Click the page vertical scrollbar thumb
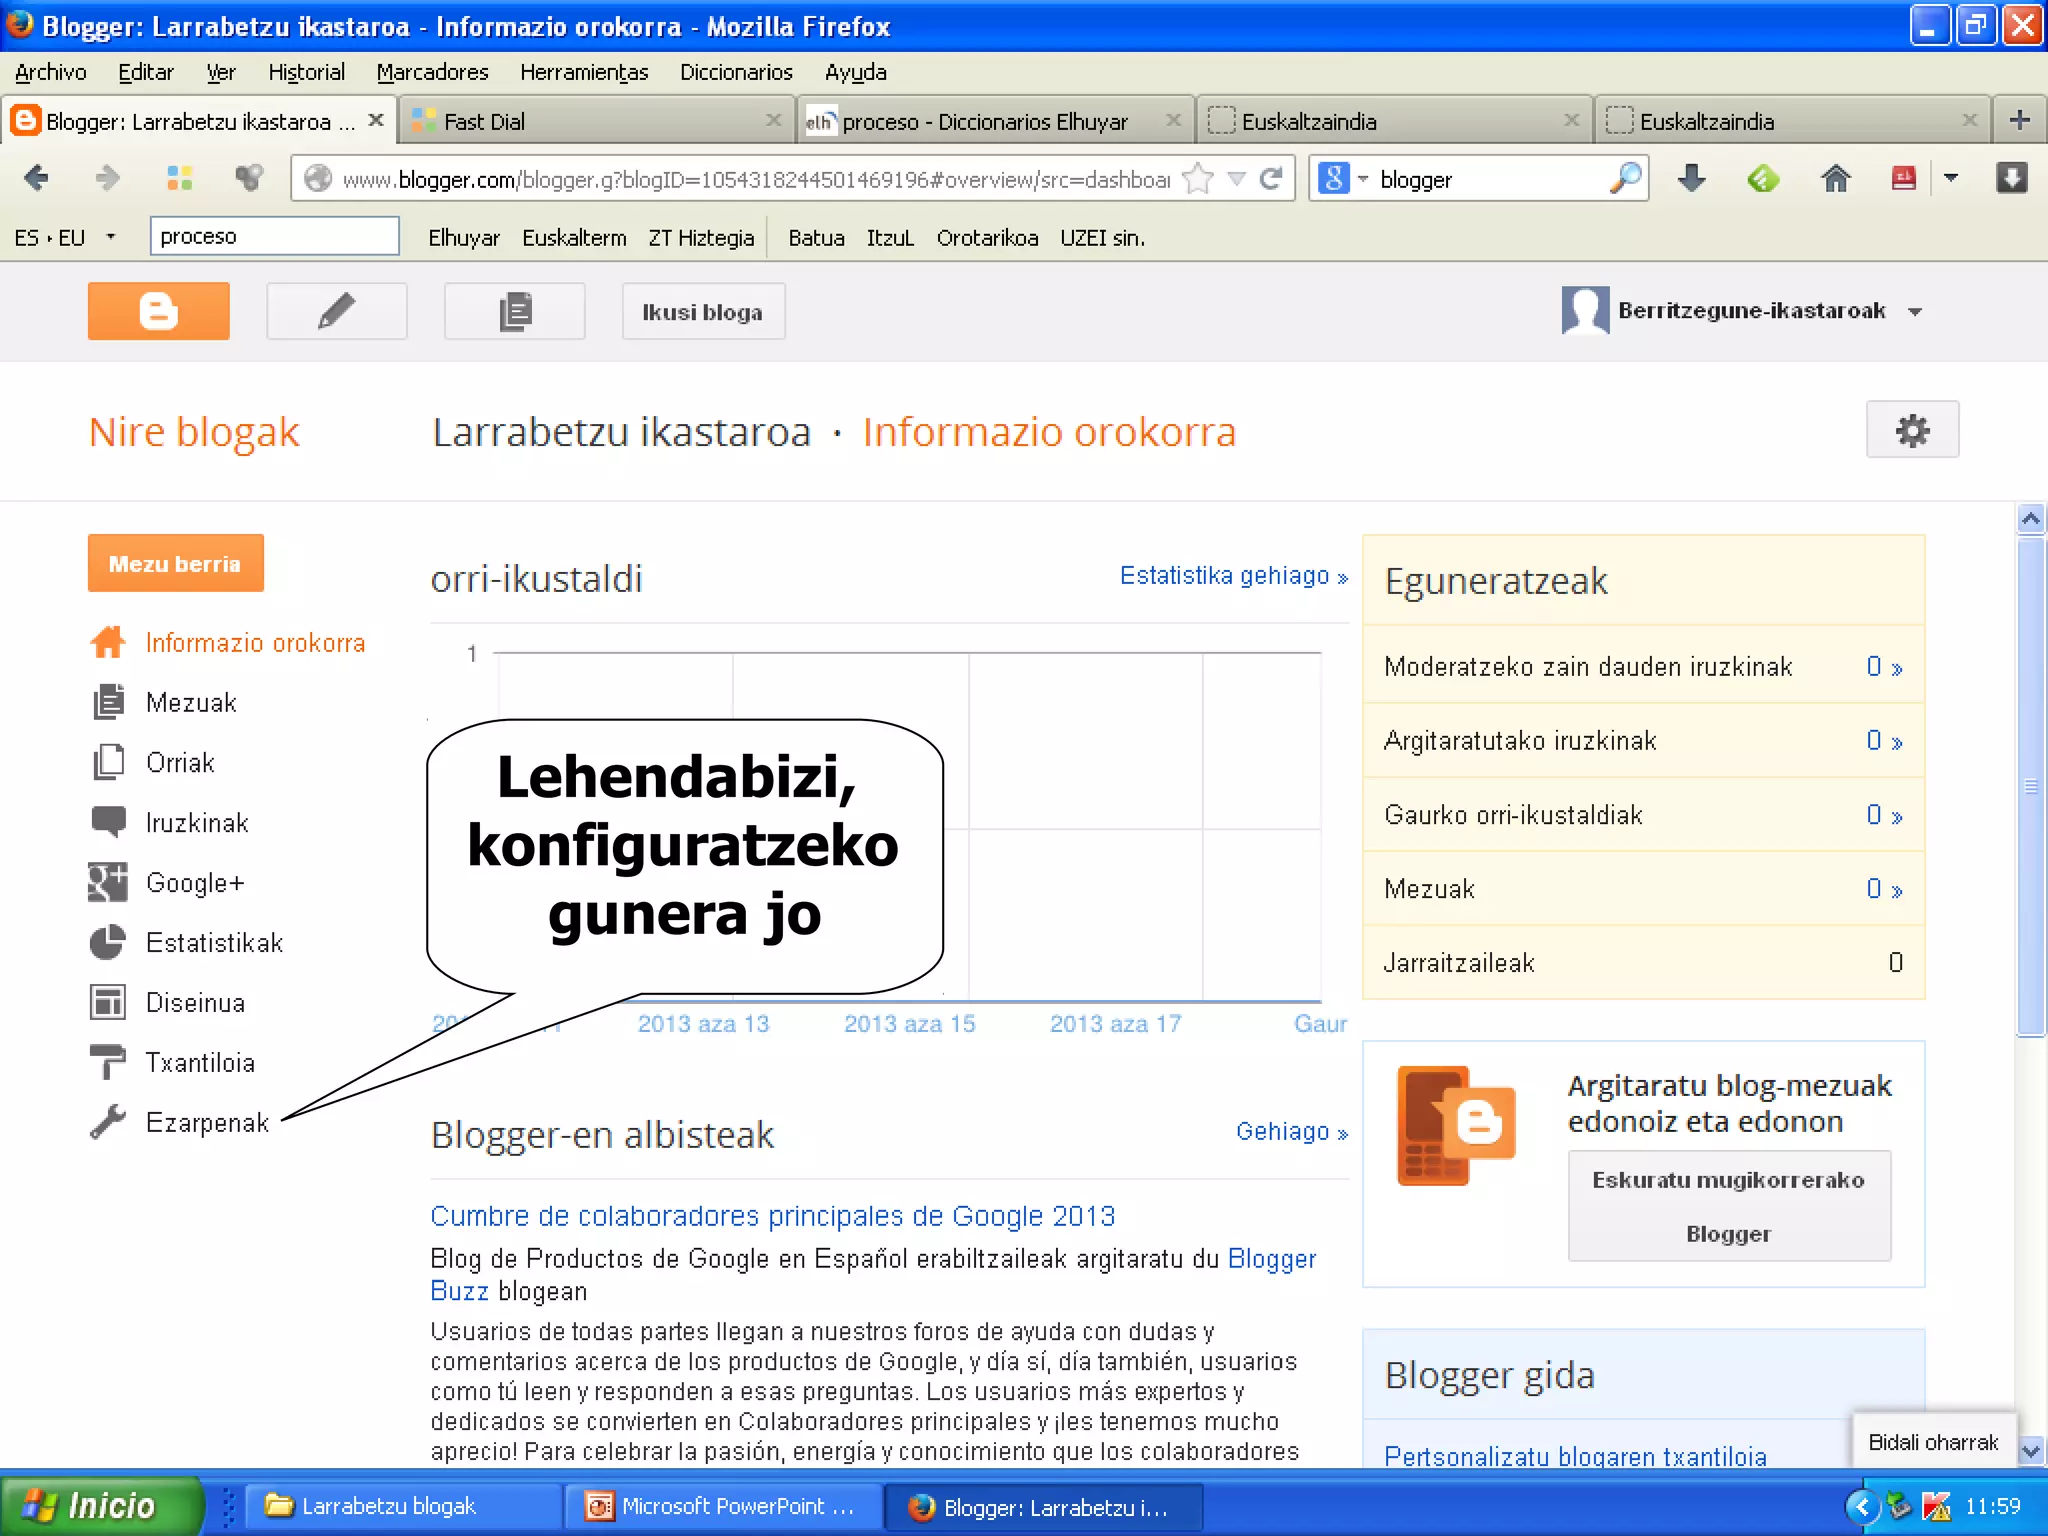Image resolution: width=2048 pixels, height=1536 pixels. coord(2030,786)
